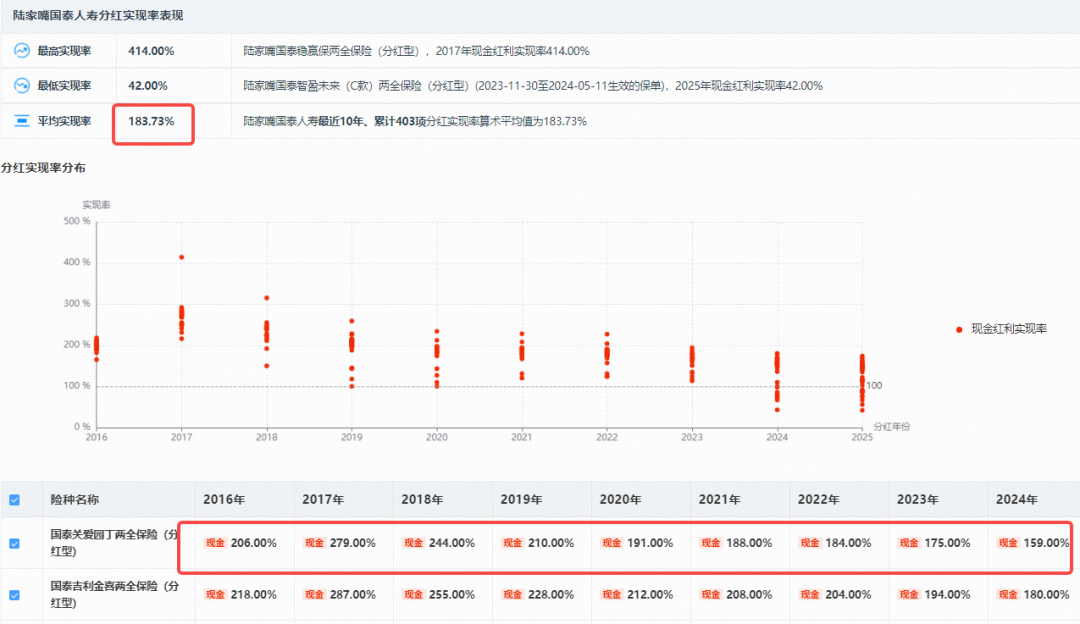Click the 414.00% highest rate value
Image resolution: width=1080 pixels, height=624 pixels.
tap(151, 51)
